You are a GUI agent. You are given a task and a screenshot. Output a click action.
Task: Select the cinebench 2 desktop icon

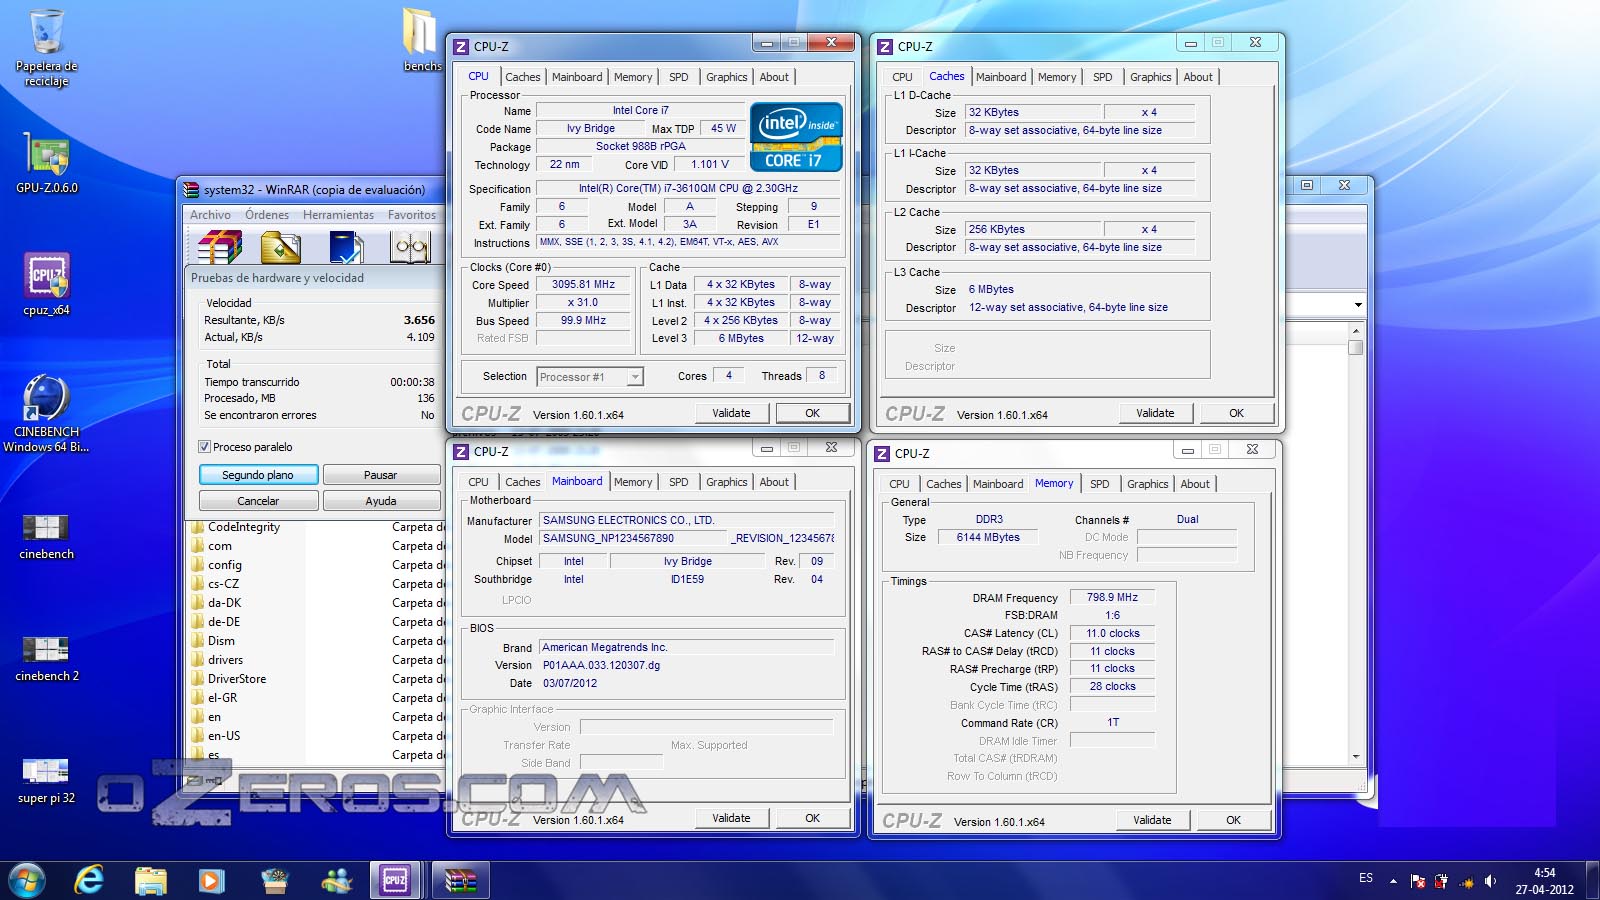pyautogui.click(x=46, y=658)
